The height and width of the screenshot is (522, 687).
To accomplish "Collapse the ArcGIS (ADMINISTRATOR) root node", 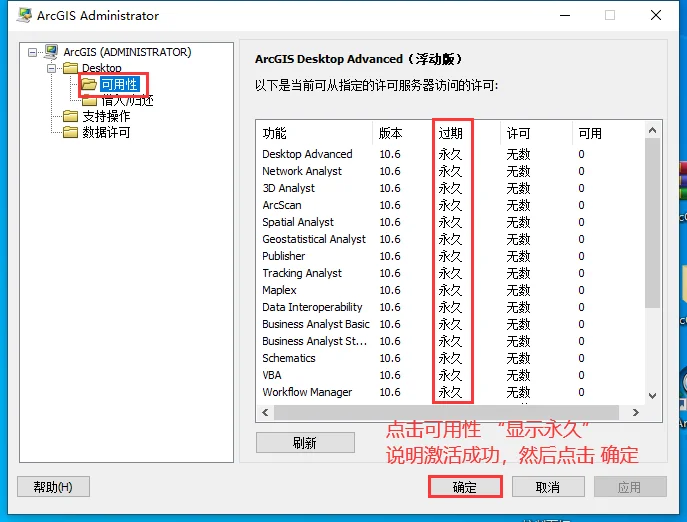I will click(32, 53).
